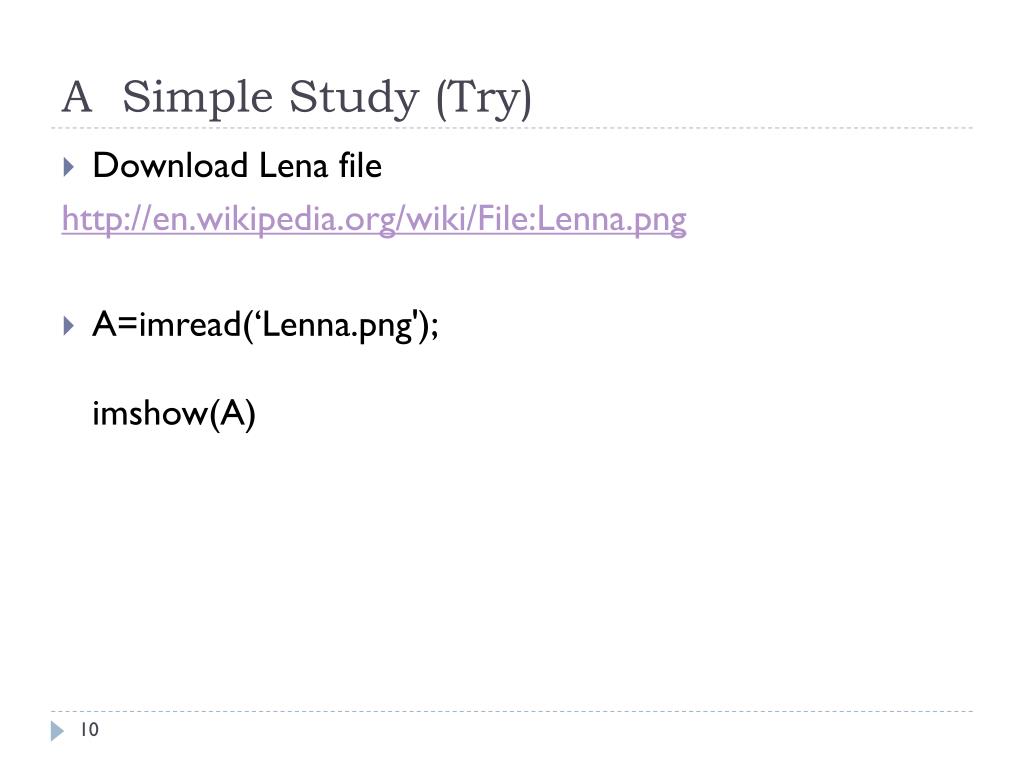Click File:Lenna.png portion of the URL

click(582, 218)
